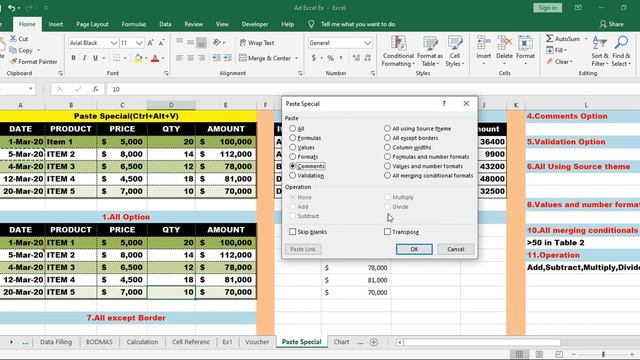The width and height of the screenshot is (640, 360).
Task: Click Cancel in Paste Special dialog
Action: coord(456,249)
